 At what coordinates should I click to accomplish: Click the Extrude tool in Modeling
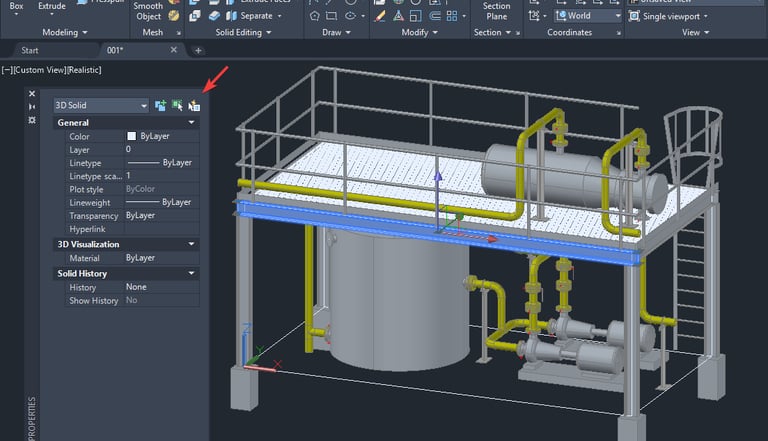coord(52,6)
